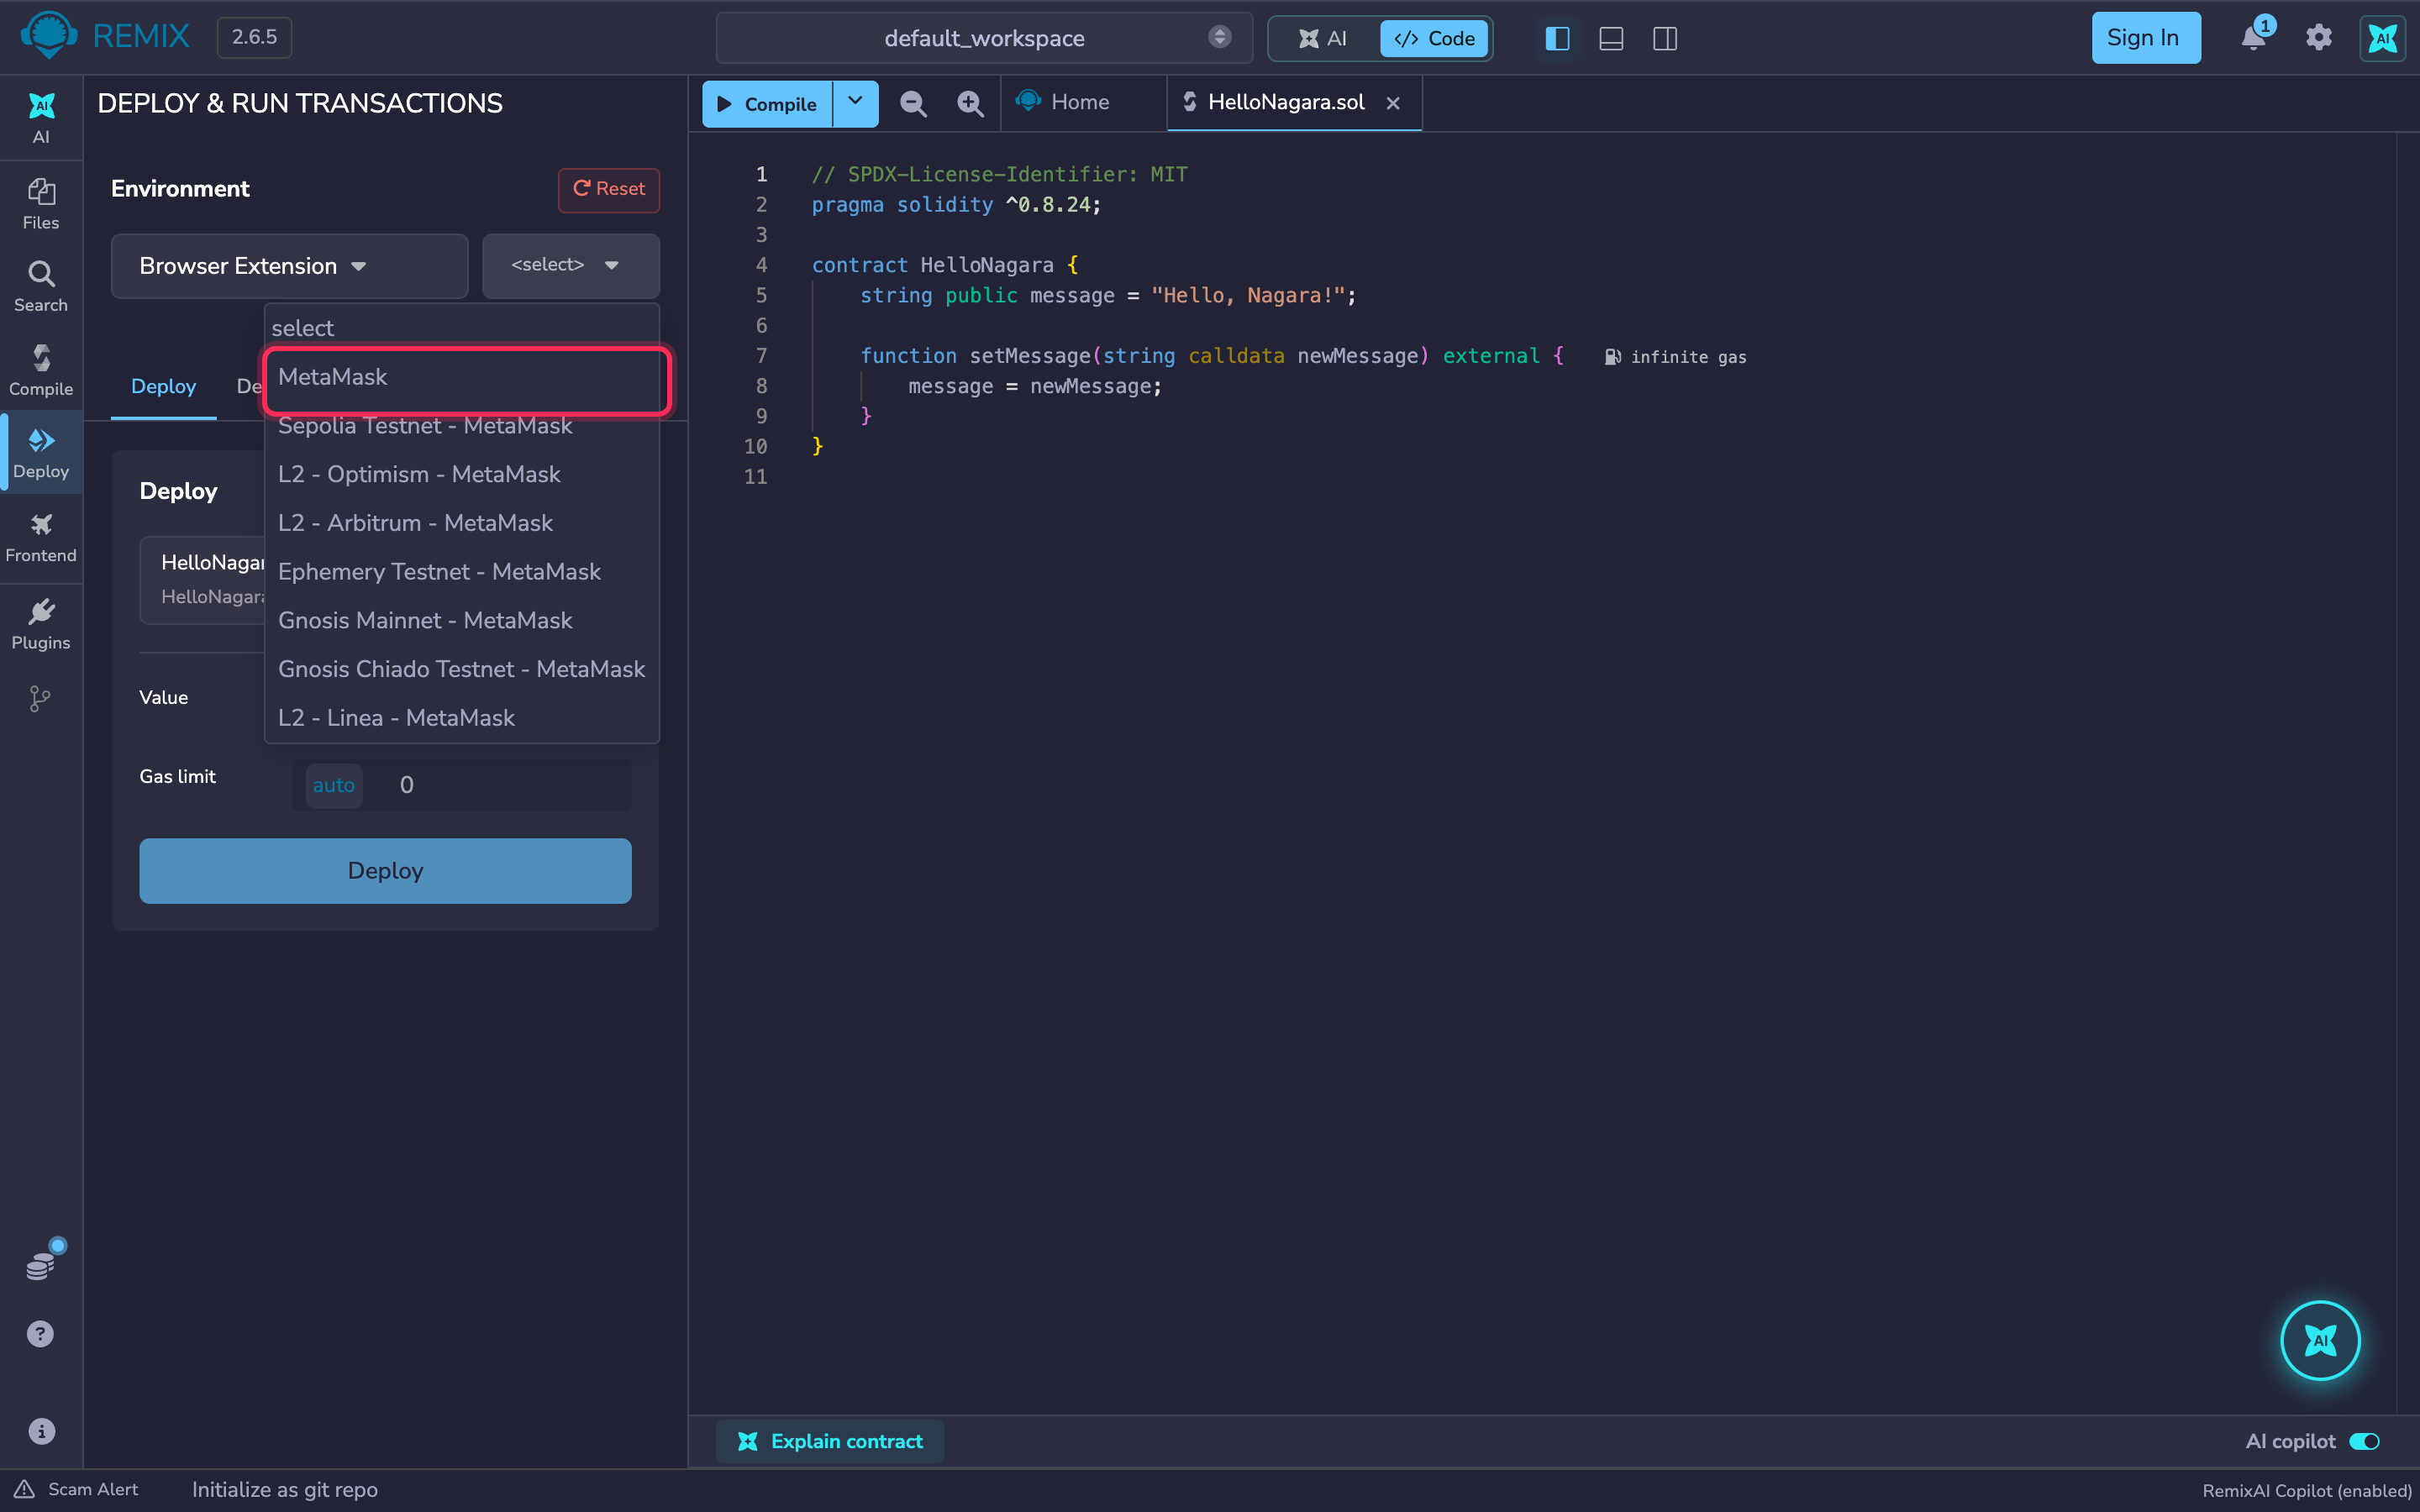This screenshot has height=1512, width=2420.
Task: Toggle the right side panel layout icon
Action: click(1665, 38)
